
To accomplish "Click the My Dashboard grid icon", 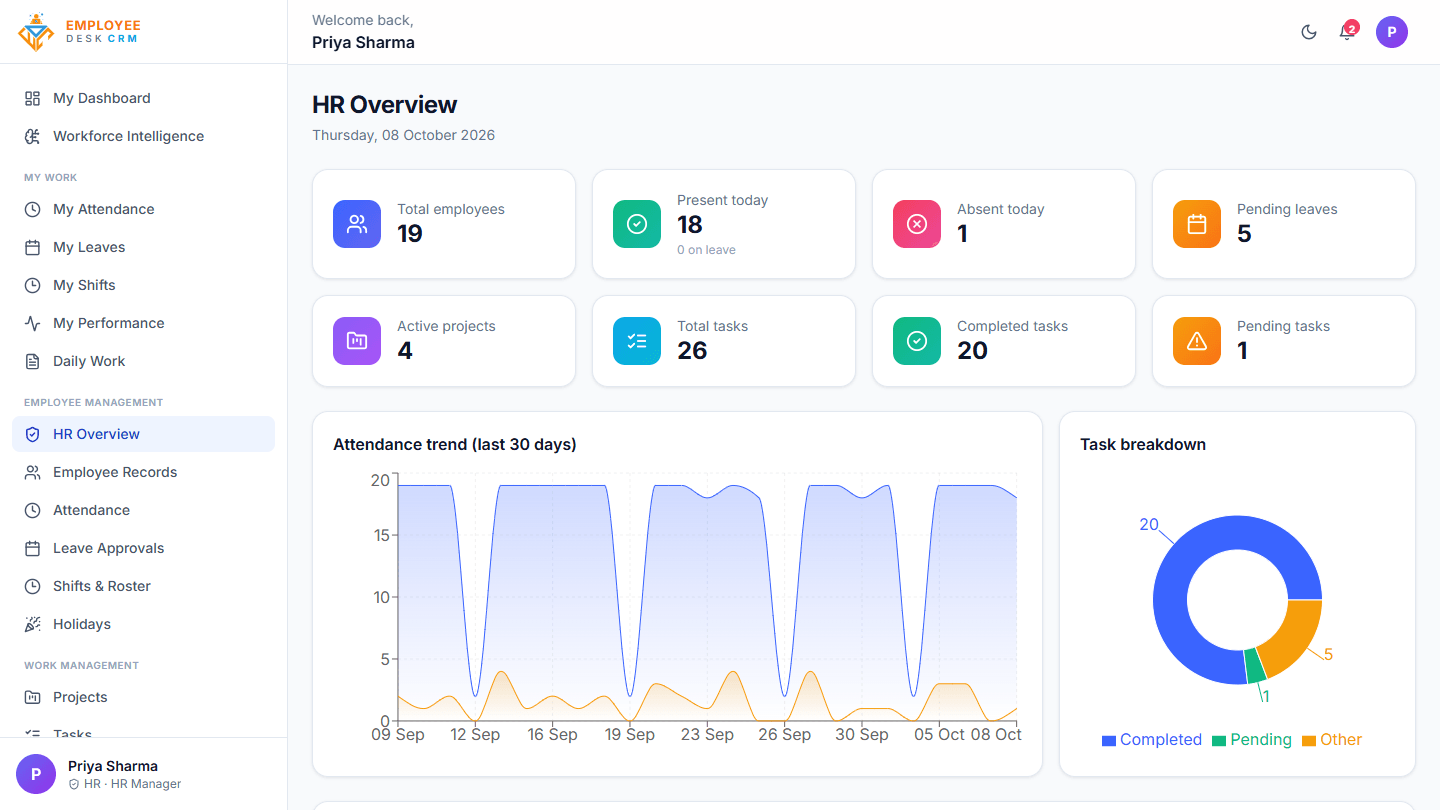I will tap(33, 98).
